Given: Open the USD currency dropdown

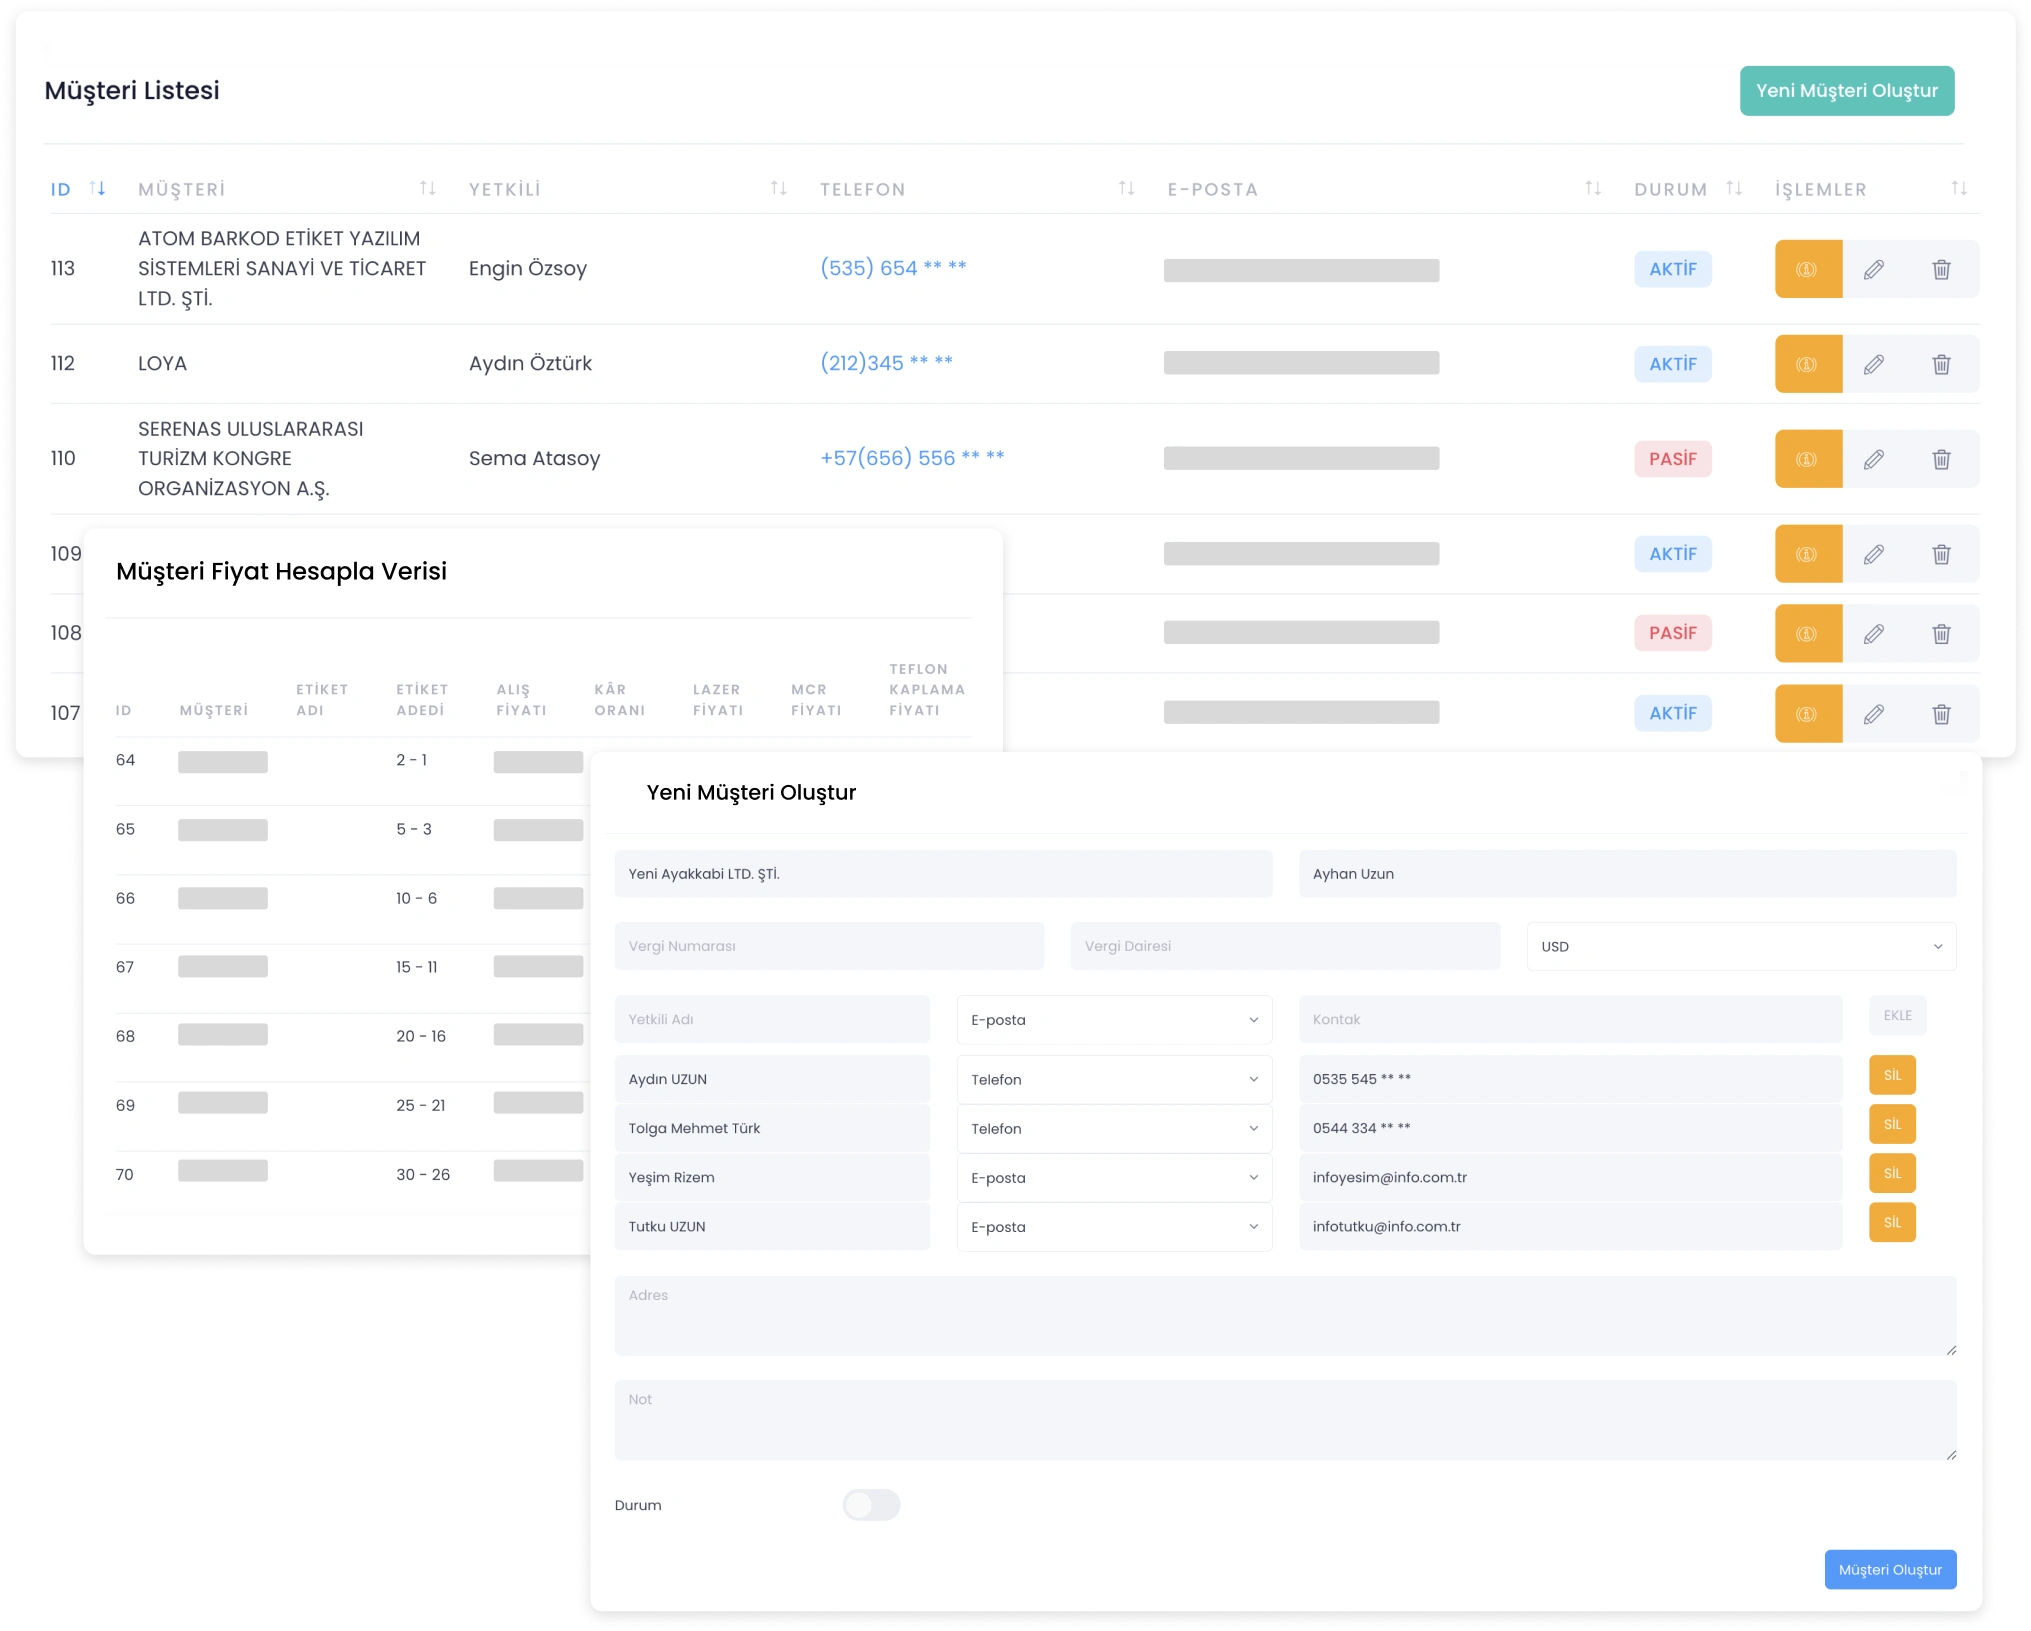Looking at the screenshot, I should click(1741, 946).
